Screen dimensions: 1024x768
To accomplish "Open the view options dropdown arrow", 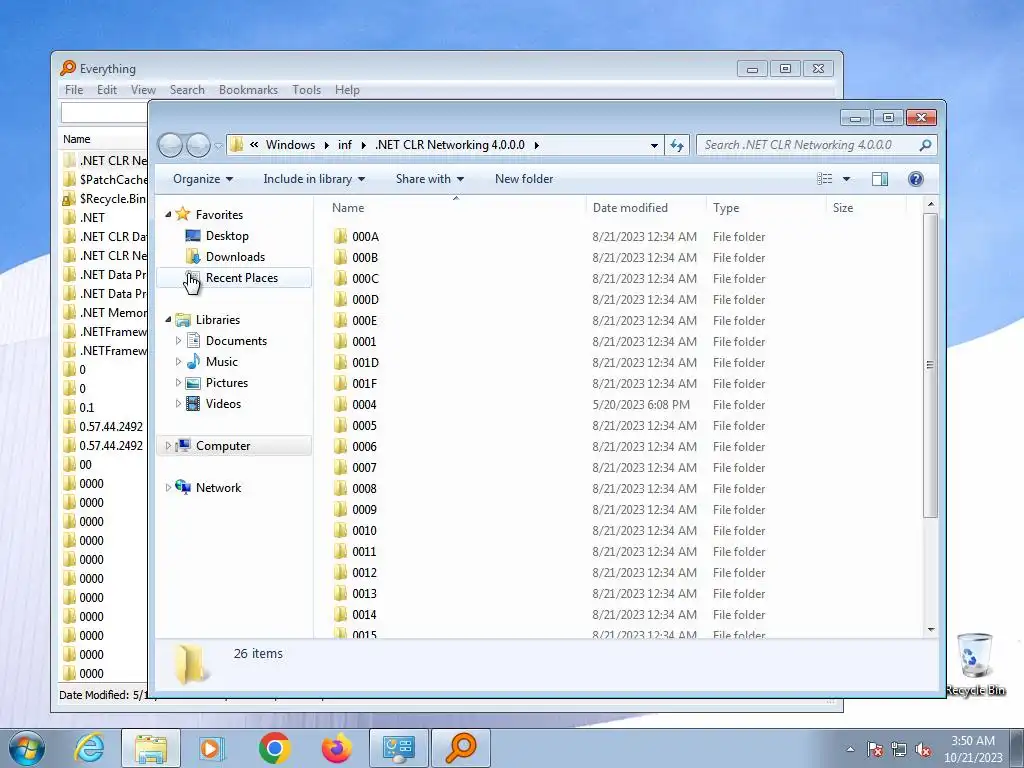I will coord(846,179).
